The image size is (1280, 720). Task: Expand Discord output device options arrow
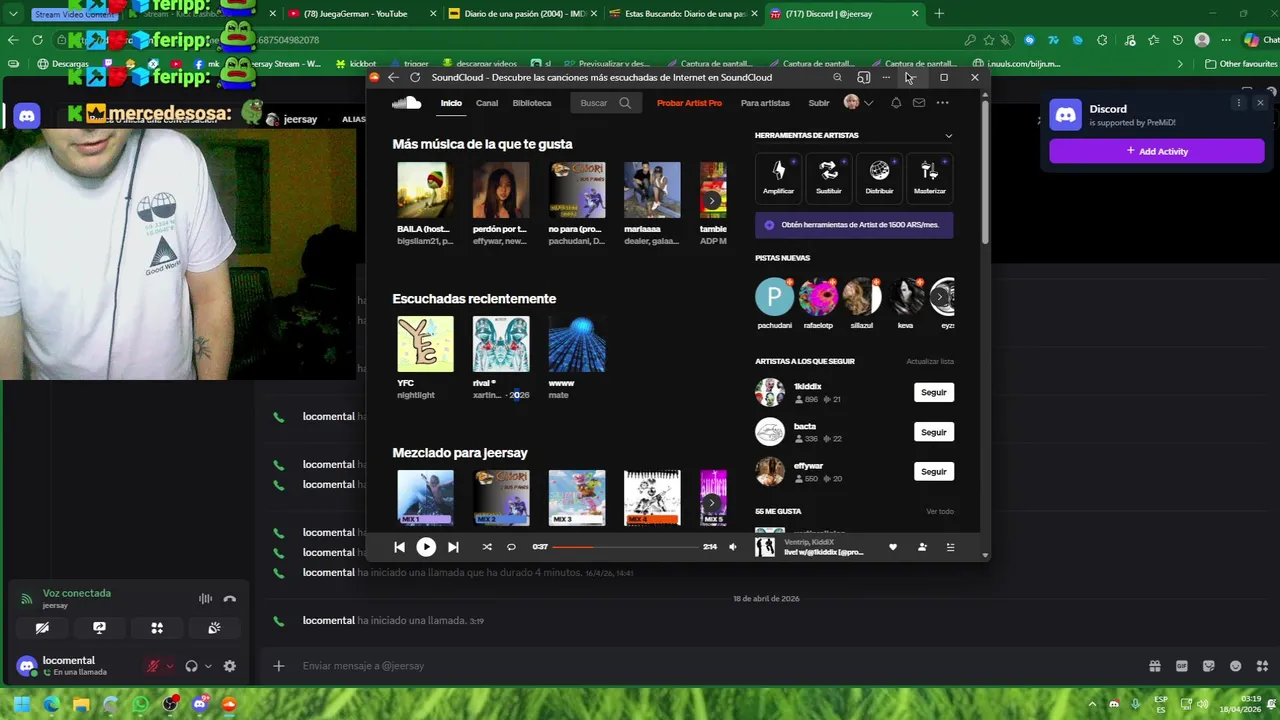click(208, 666)
